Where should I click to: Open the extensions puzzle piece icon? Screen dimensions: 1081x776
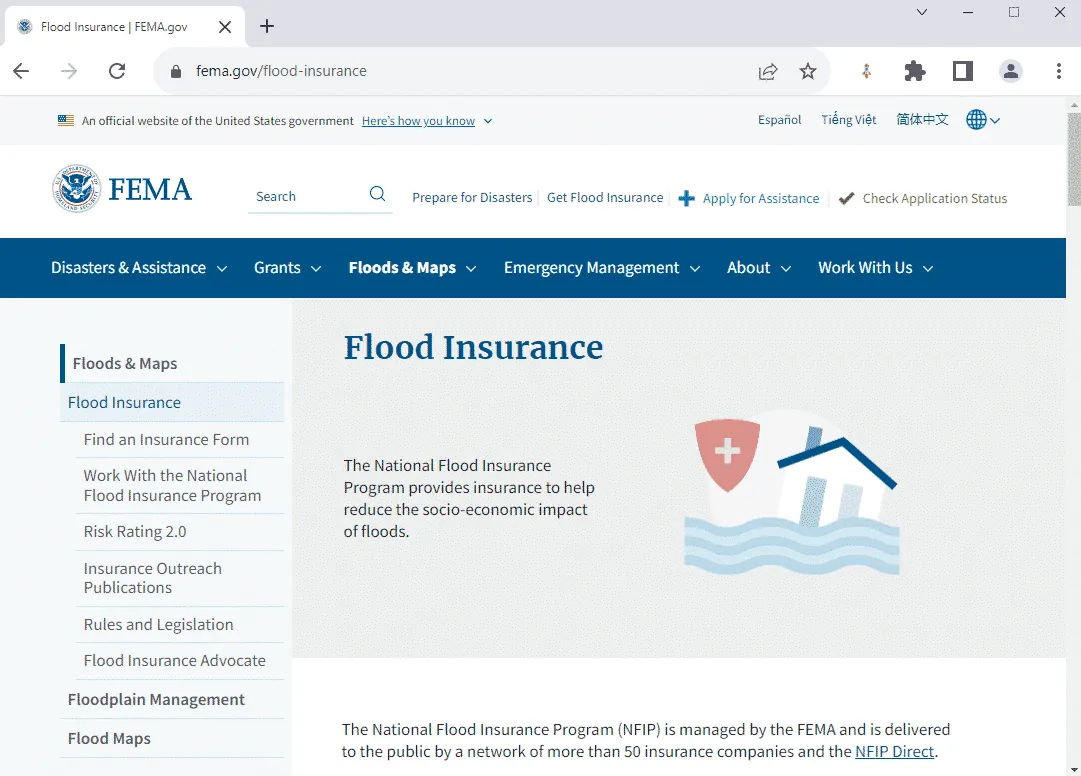pyautogui.click(x=915, y=71)
